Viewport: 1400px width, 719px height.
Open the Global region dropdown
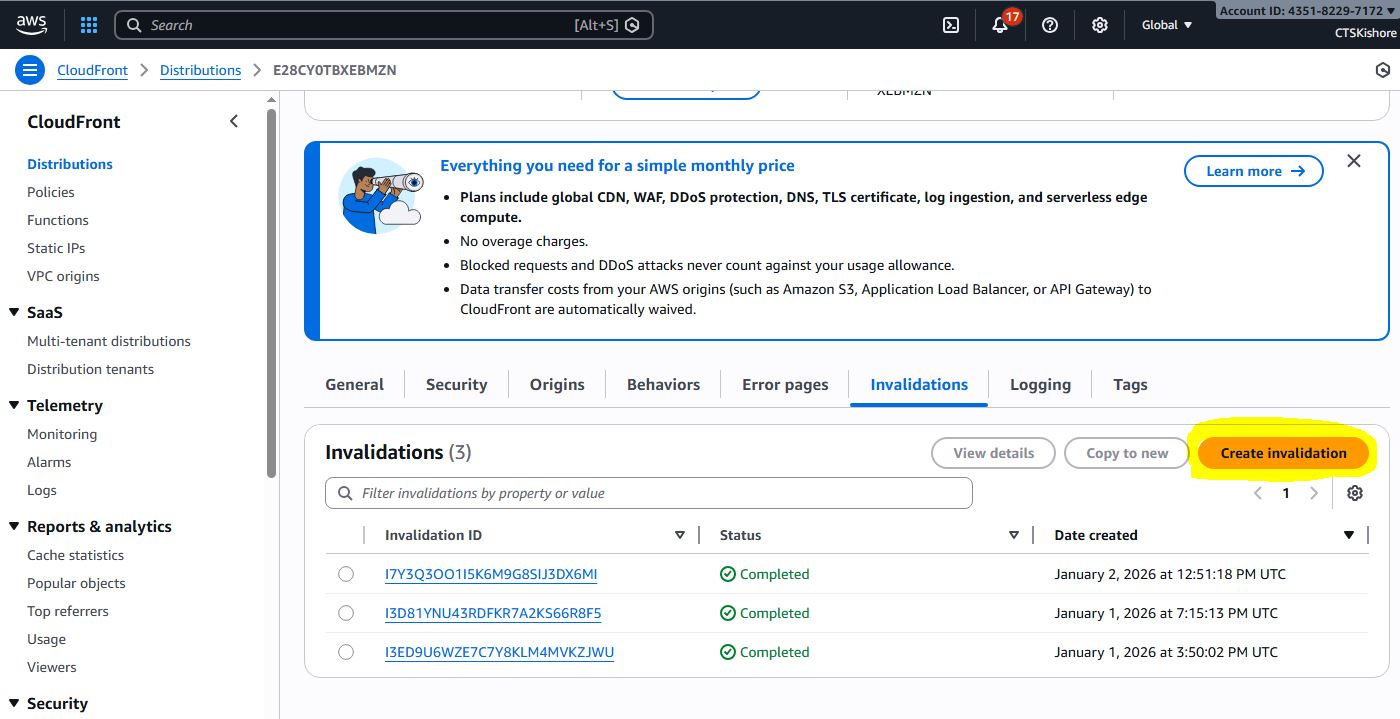(x=1167, y=25)
